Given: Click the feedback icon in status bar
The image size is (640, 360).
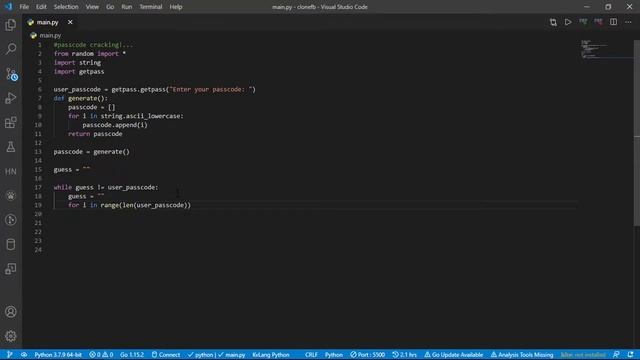Looking at the screenshot, I should pyautogui.click(x=616, y=355).
